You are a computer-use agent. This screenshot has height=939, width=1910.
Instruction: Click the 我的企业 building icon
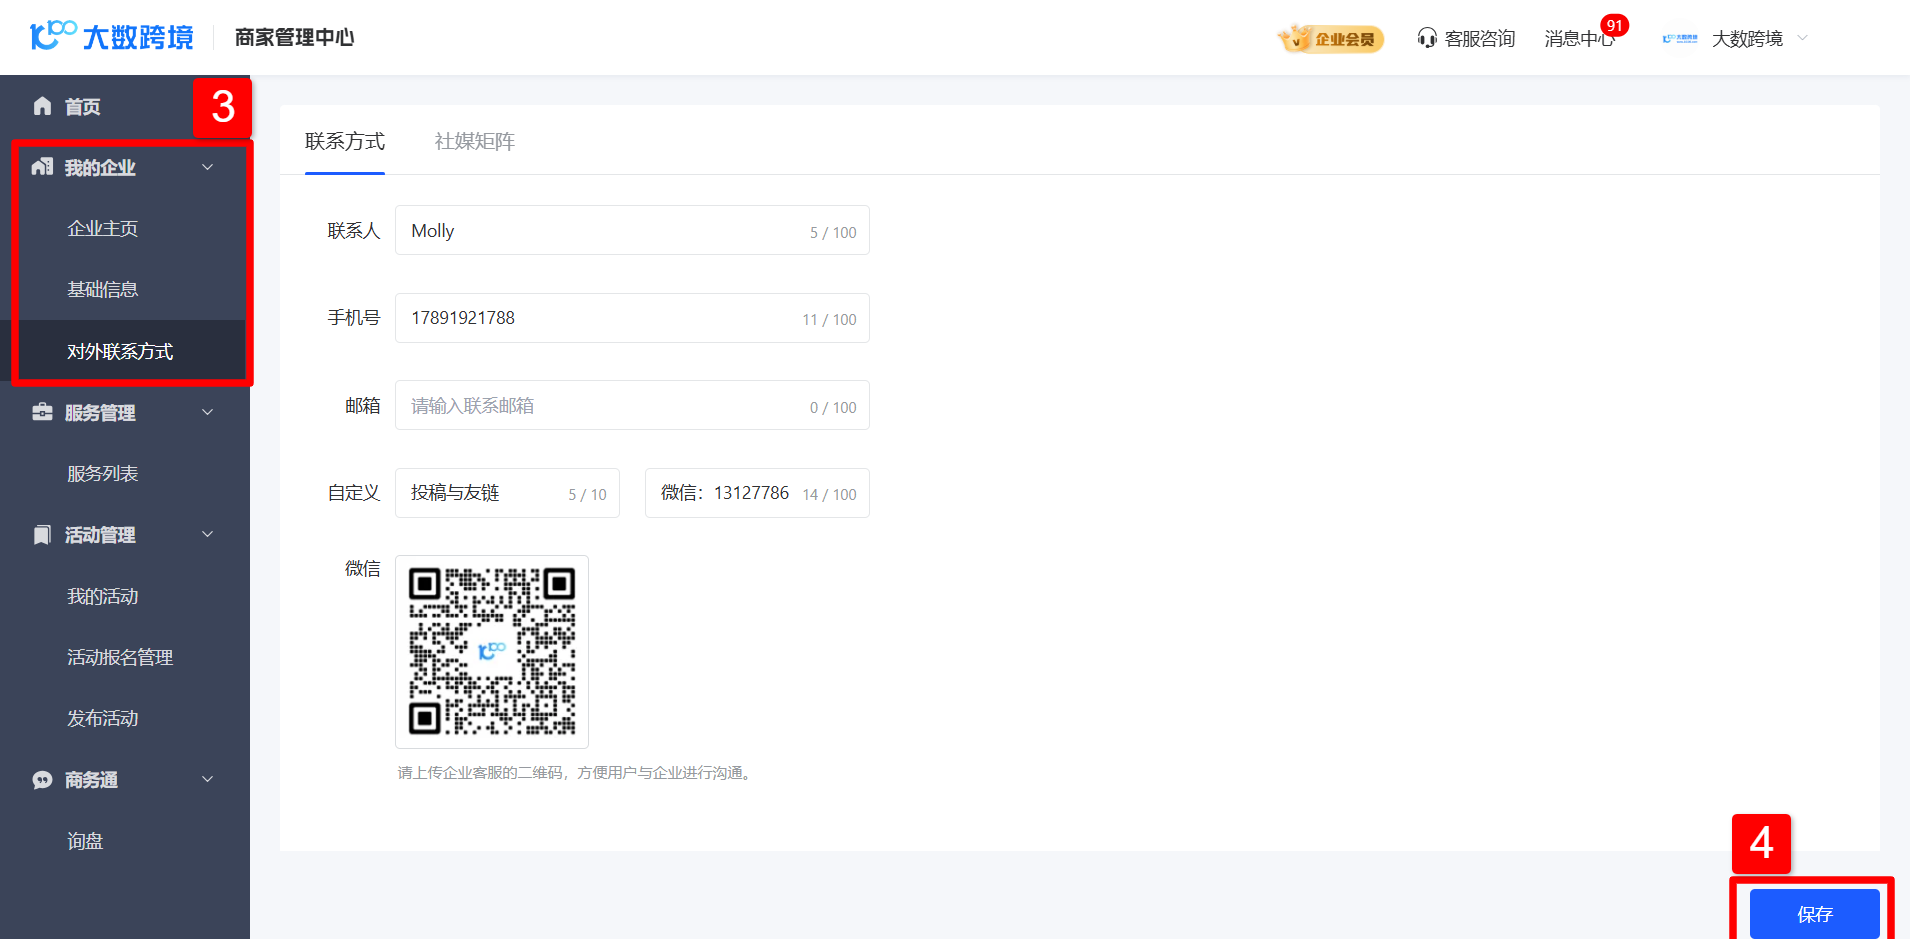pos(42,167)
